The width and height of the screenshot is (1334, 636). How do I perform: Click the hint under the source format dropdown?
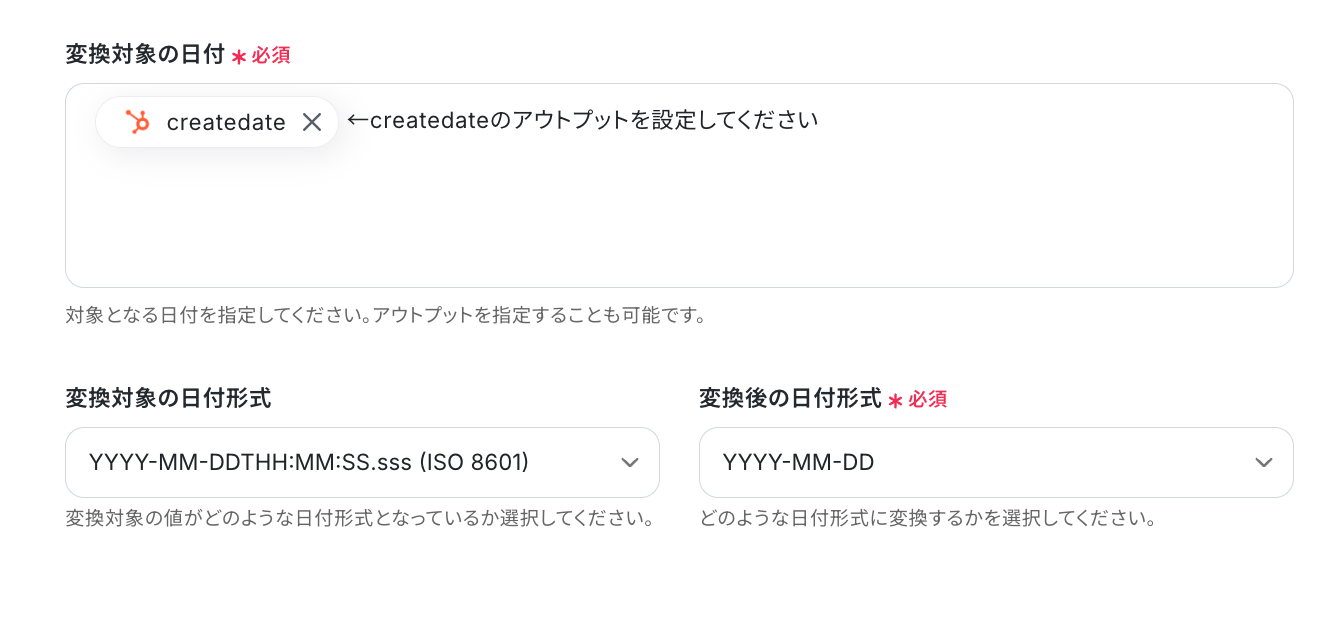(x=360, y=520)
